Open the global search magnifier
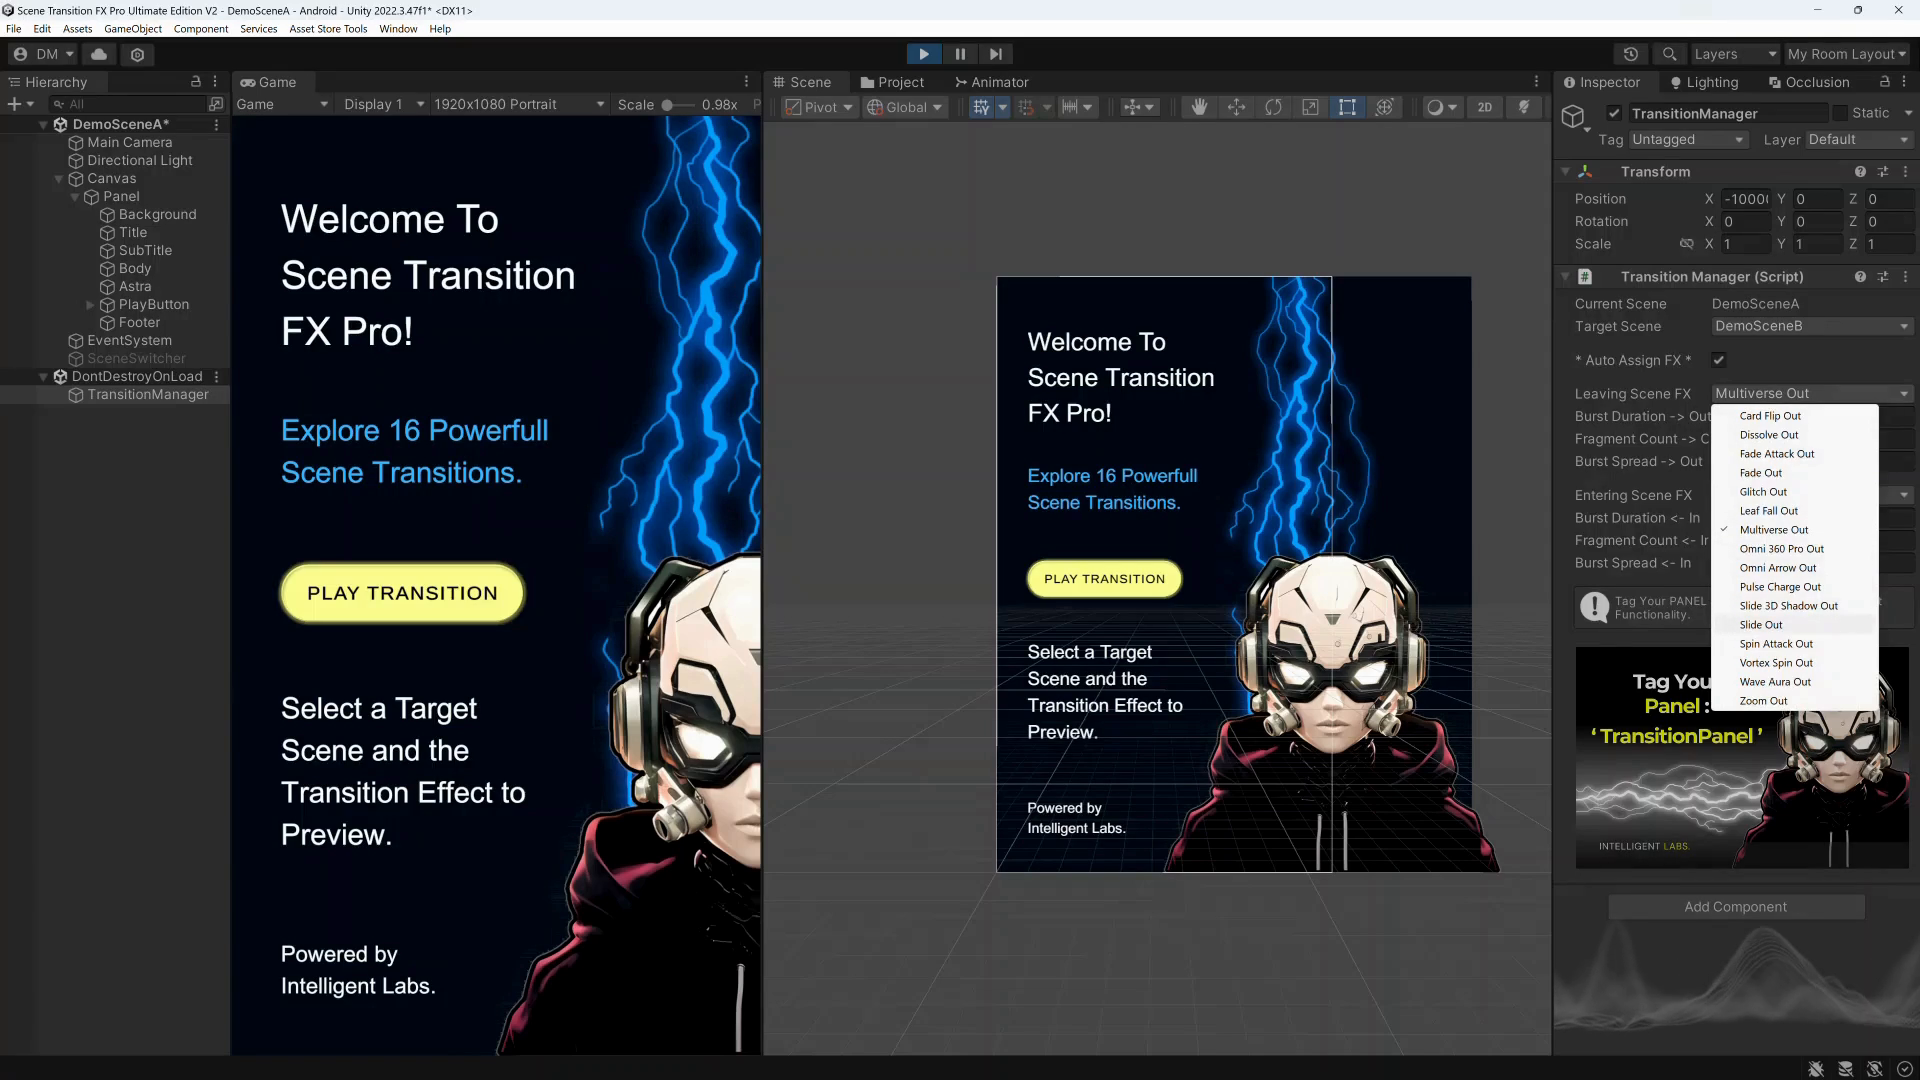 click(x=1669, y=54)
